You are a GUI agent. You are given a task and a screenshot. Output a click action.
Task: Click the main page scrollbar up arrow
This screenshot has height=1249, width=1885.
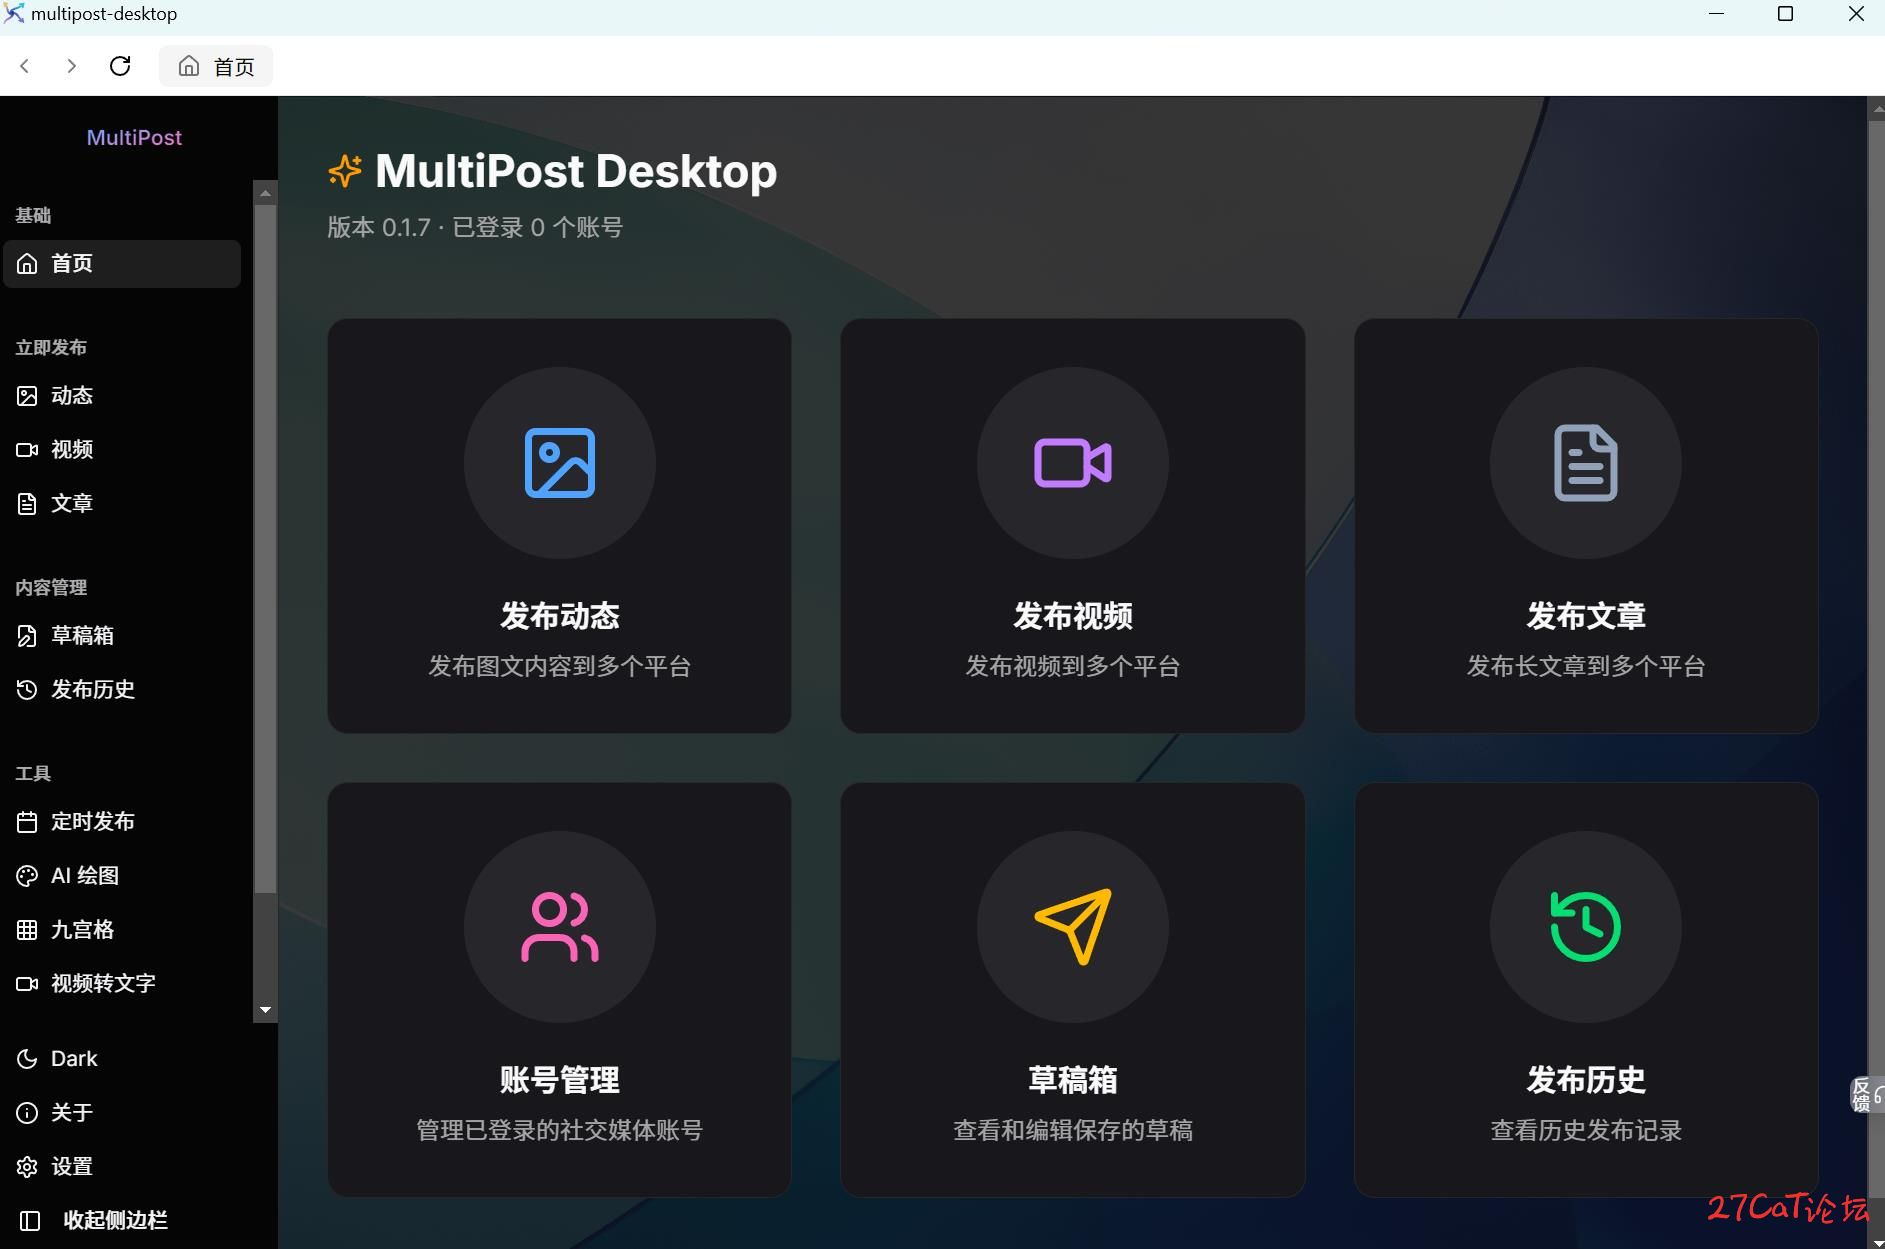(1876, 108)
